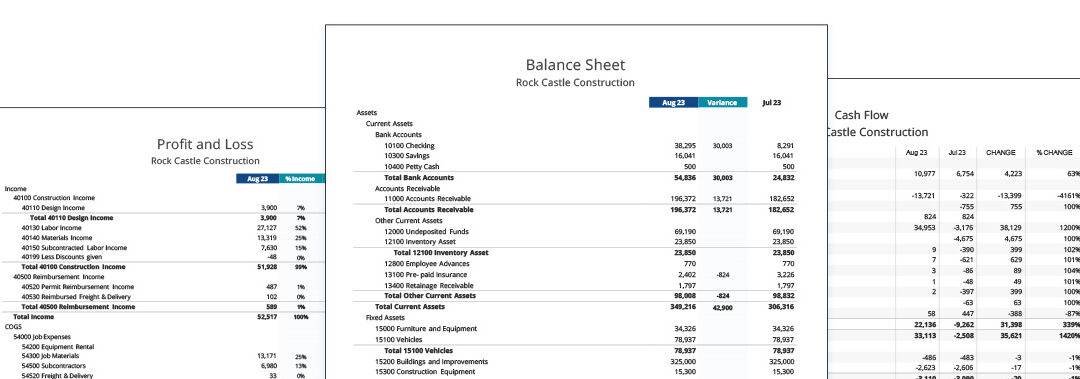Viewport: 1080px width, 379px height.
Task: Click the 27,127 Labor Income value
Action: point(267,228)
